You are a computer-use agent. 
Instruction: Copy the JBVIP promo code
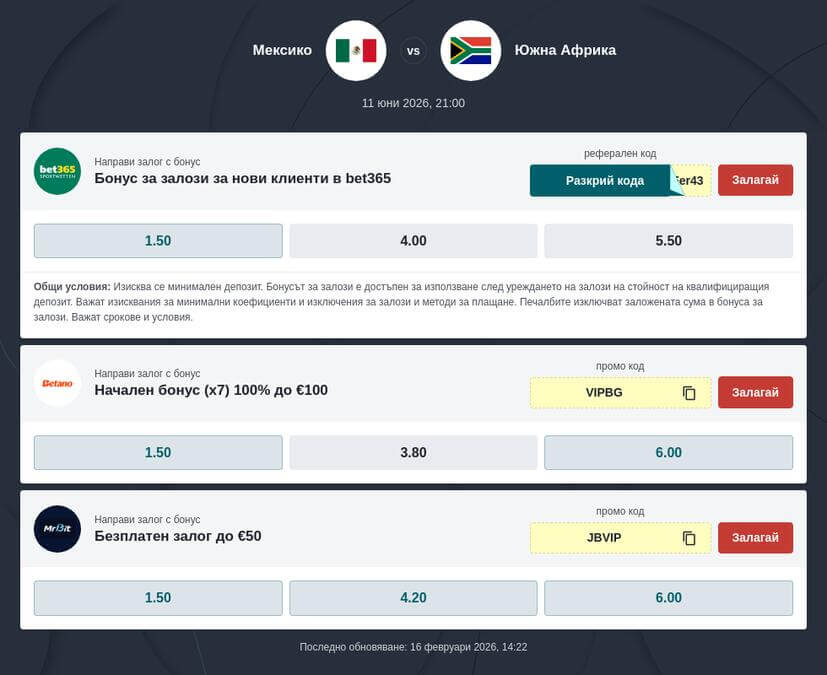[689, 538]
